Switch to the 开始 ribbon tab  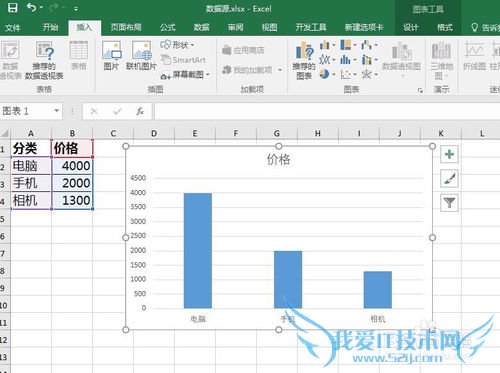click(50, 27)
